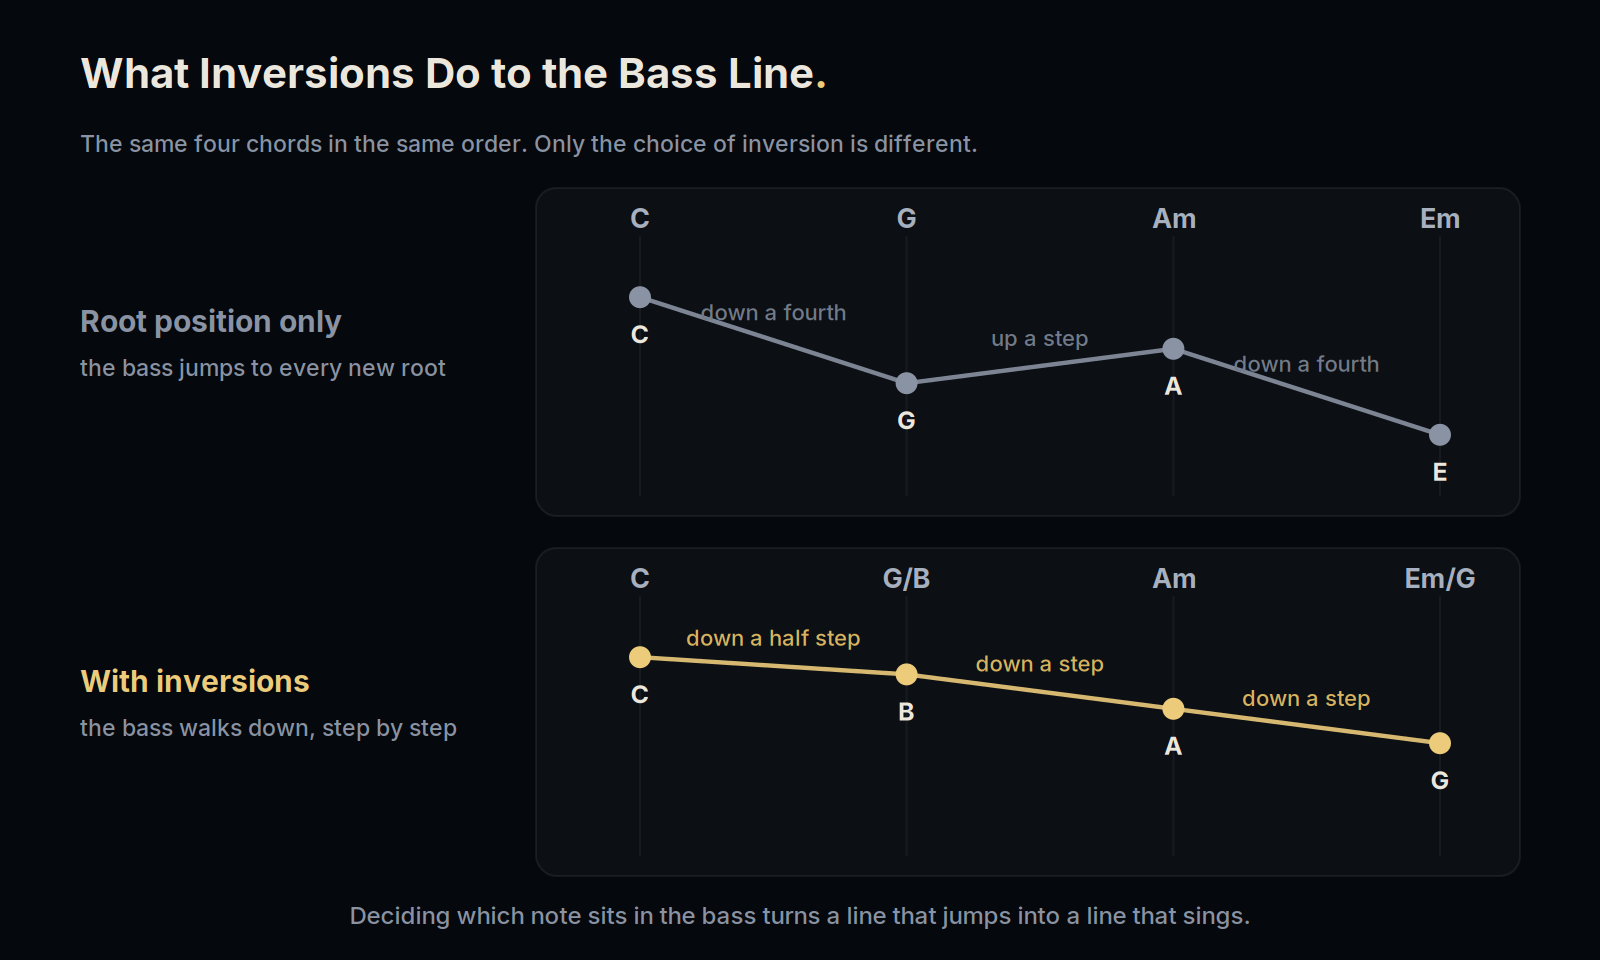The height and width of the screenshot is (960, 1600).
Task: Click the main title about inversions
Action: pos(453,74)
